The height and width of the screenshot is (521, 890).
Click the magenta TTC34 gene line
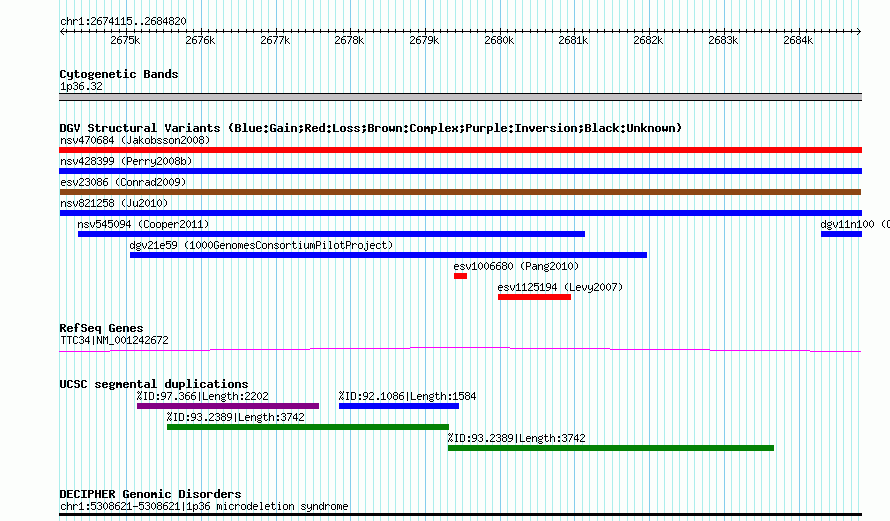[460, 349]
